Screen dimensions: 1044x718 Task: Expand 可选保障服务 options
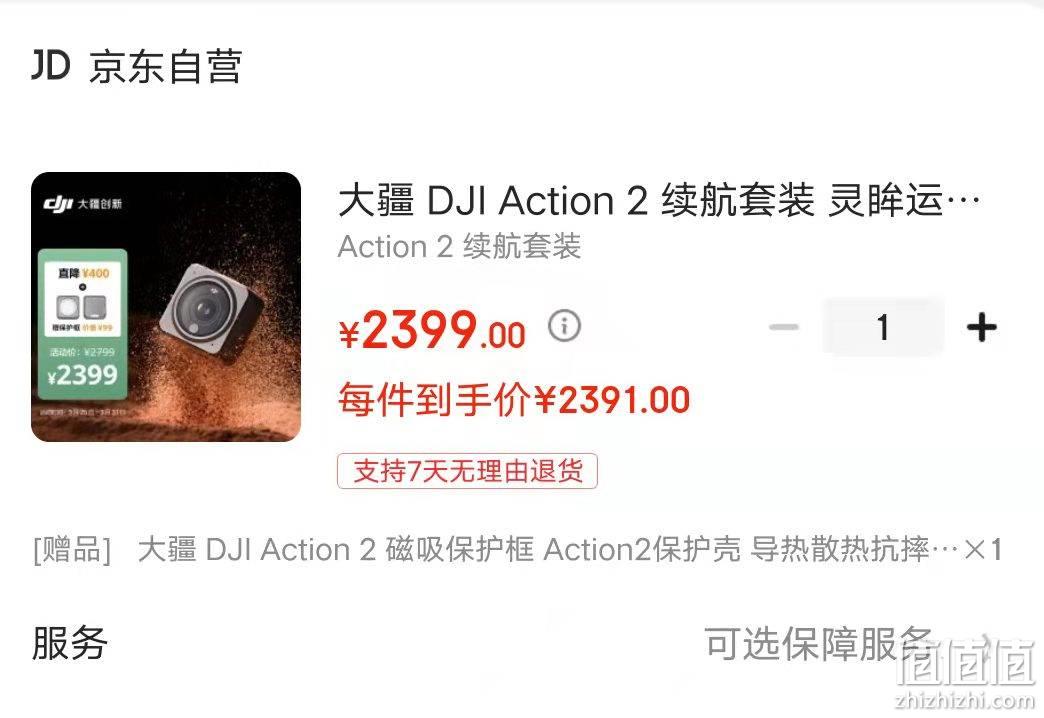click(x=818, y=643)
